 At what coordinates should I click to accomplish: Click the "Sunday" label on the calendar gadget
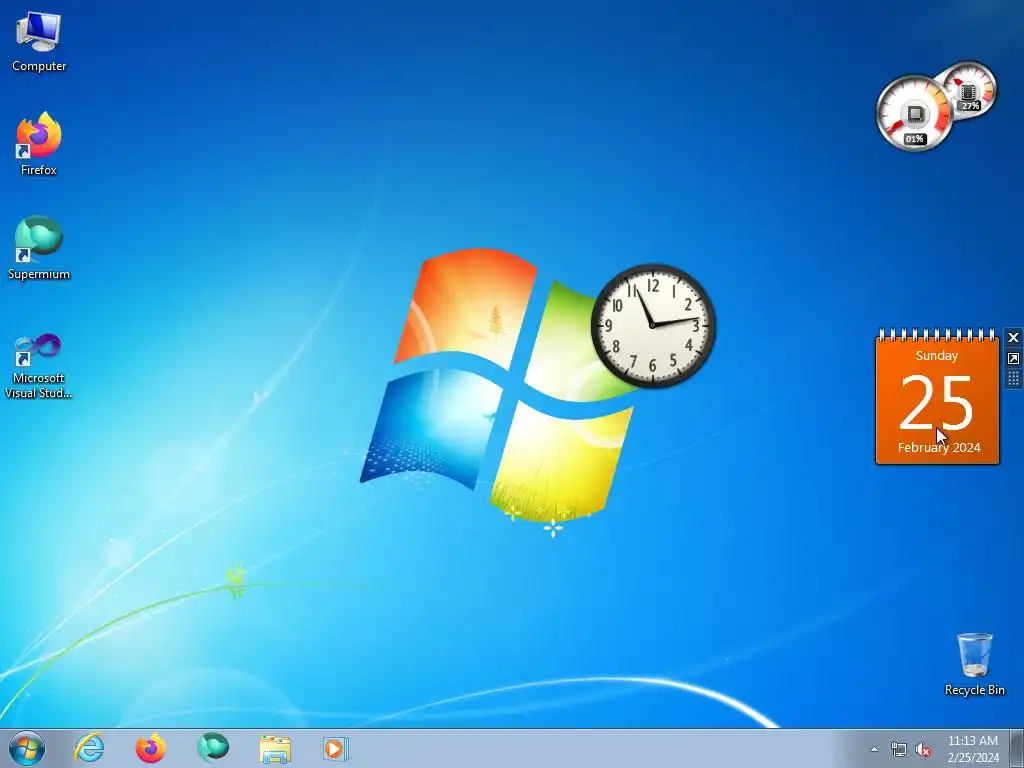pos(936,356)
